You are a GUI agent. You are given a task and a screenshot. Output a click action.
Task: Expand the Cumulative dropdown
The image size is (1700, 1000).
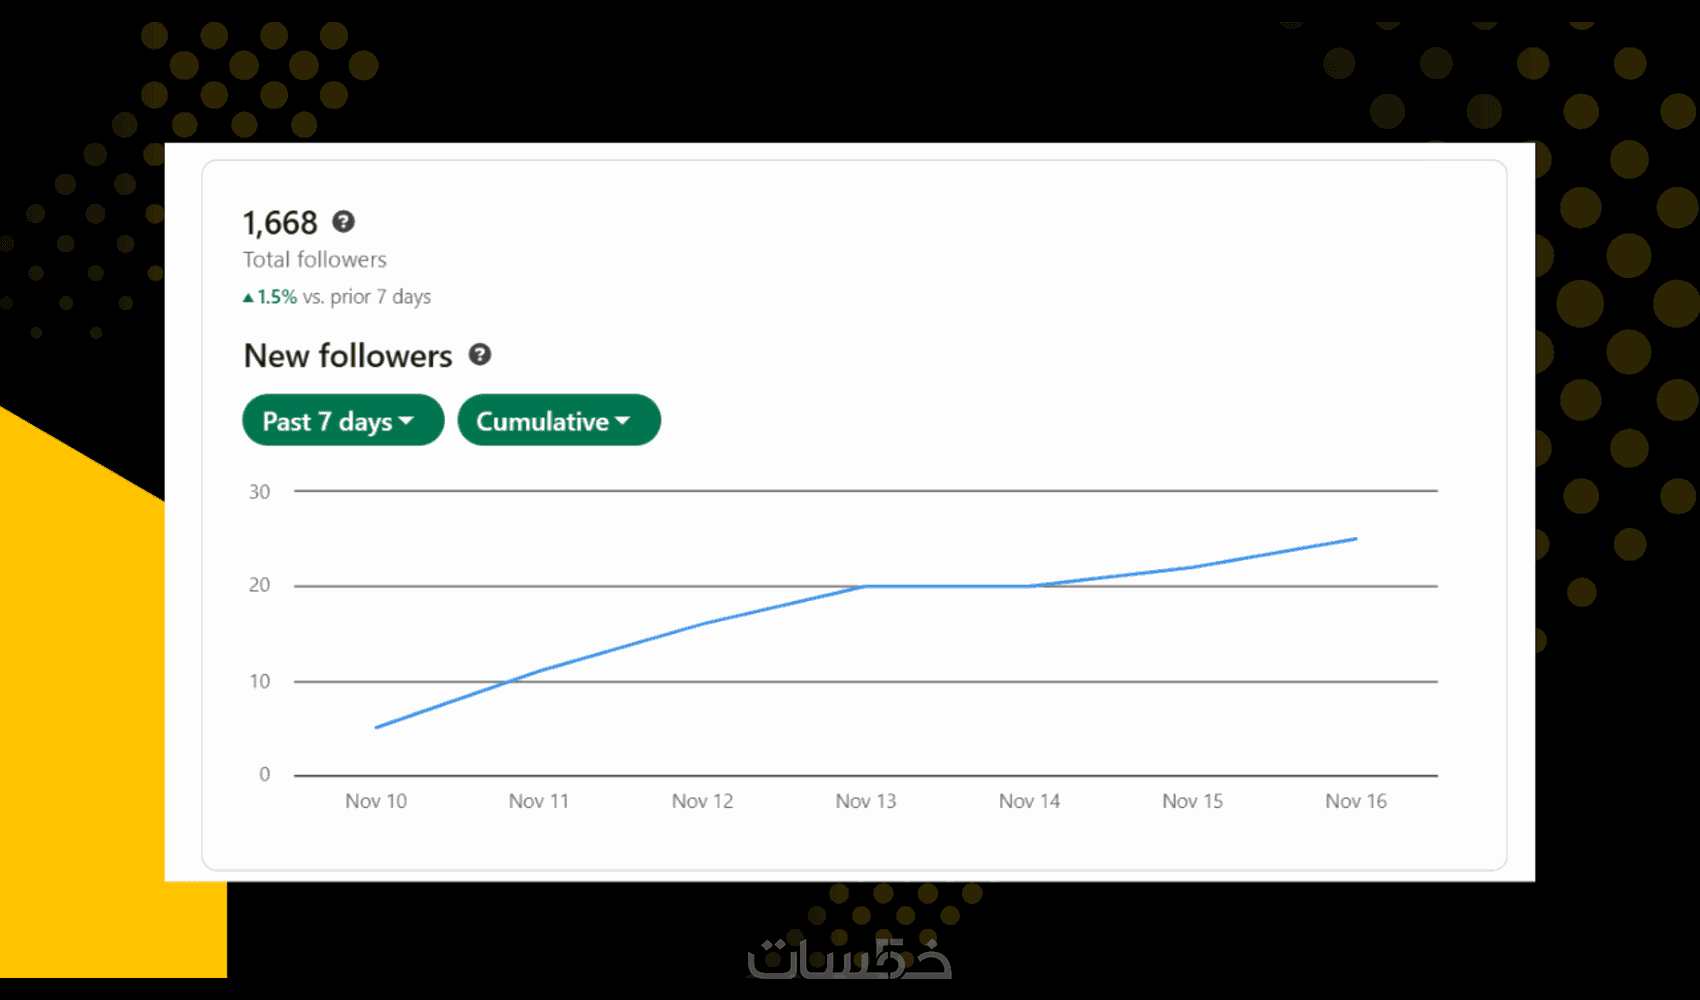(x=558, y=420)
